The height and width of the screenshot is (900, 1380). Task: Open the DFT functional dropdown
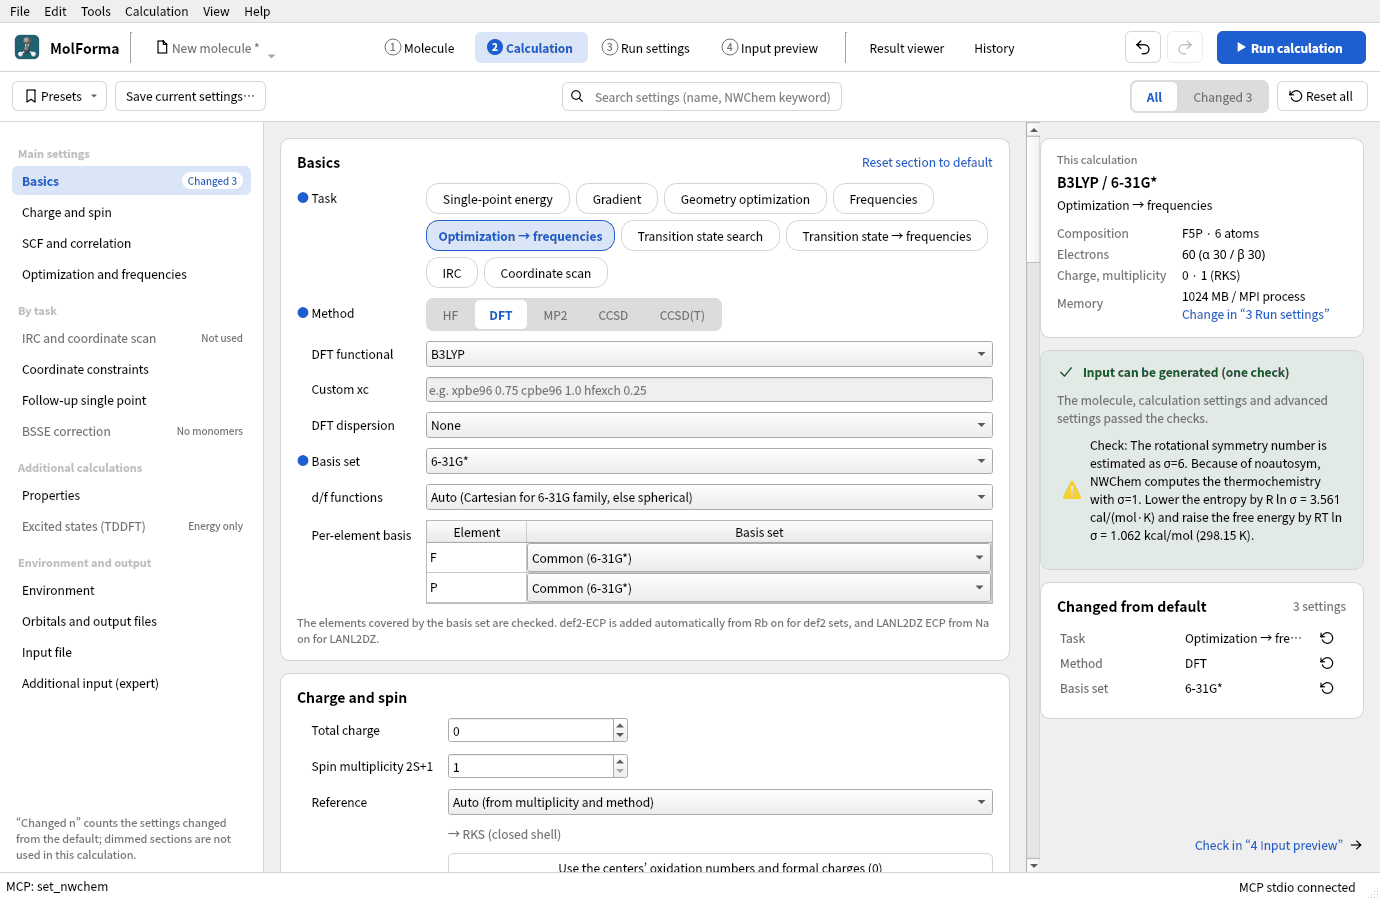coord(709,354)
